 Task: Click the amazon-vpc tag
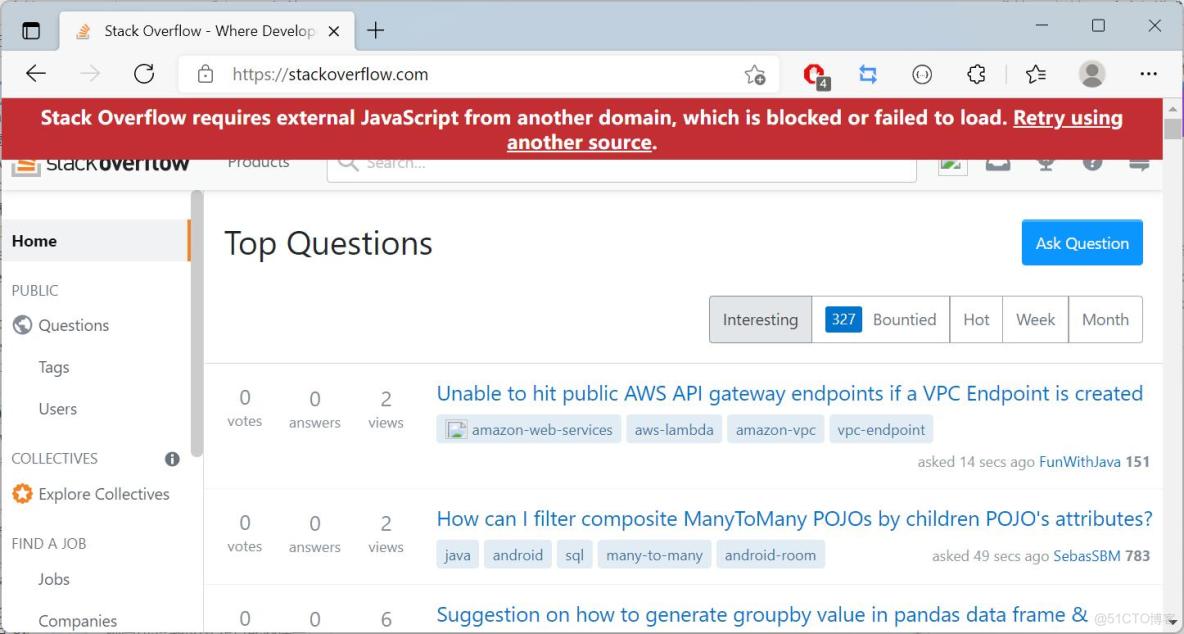coord(776,430)
